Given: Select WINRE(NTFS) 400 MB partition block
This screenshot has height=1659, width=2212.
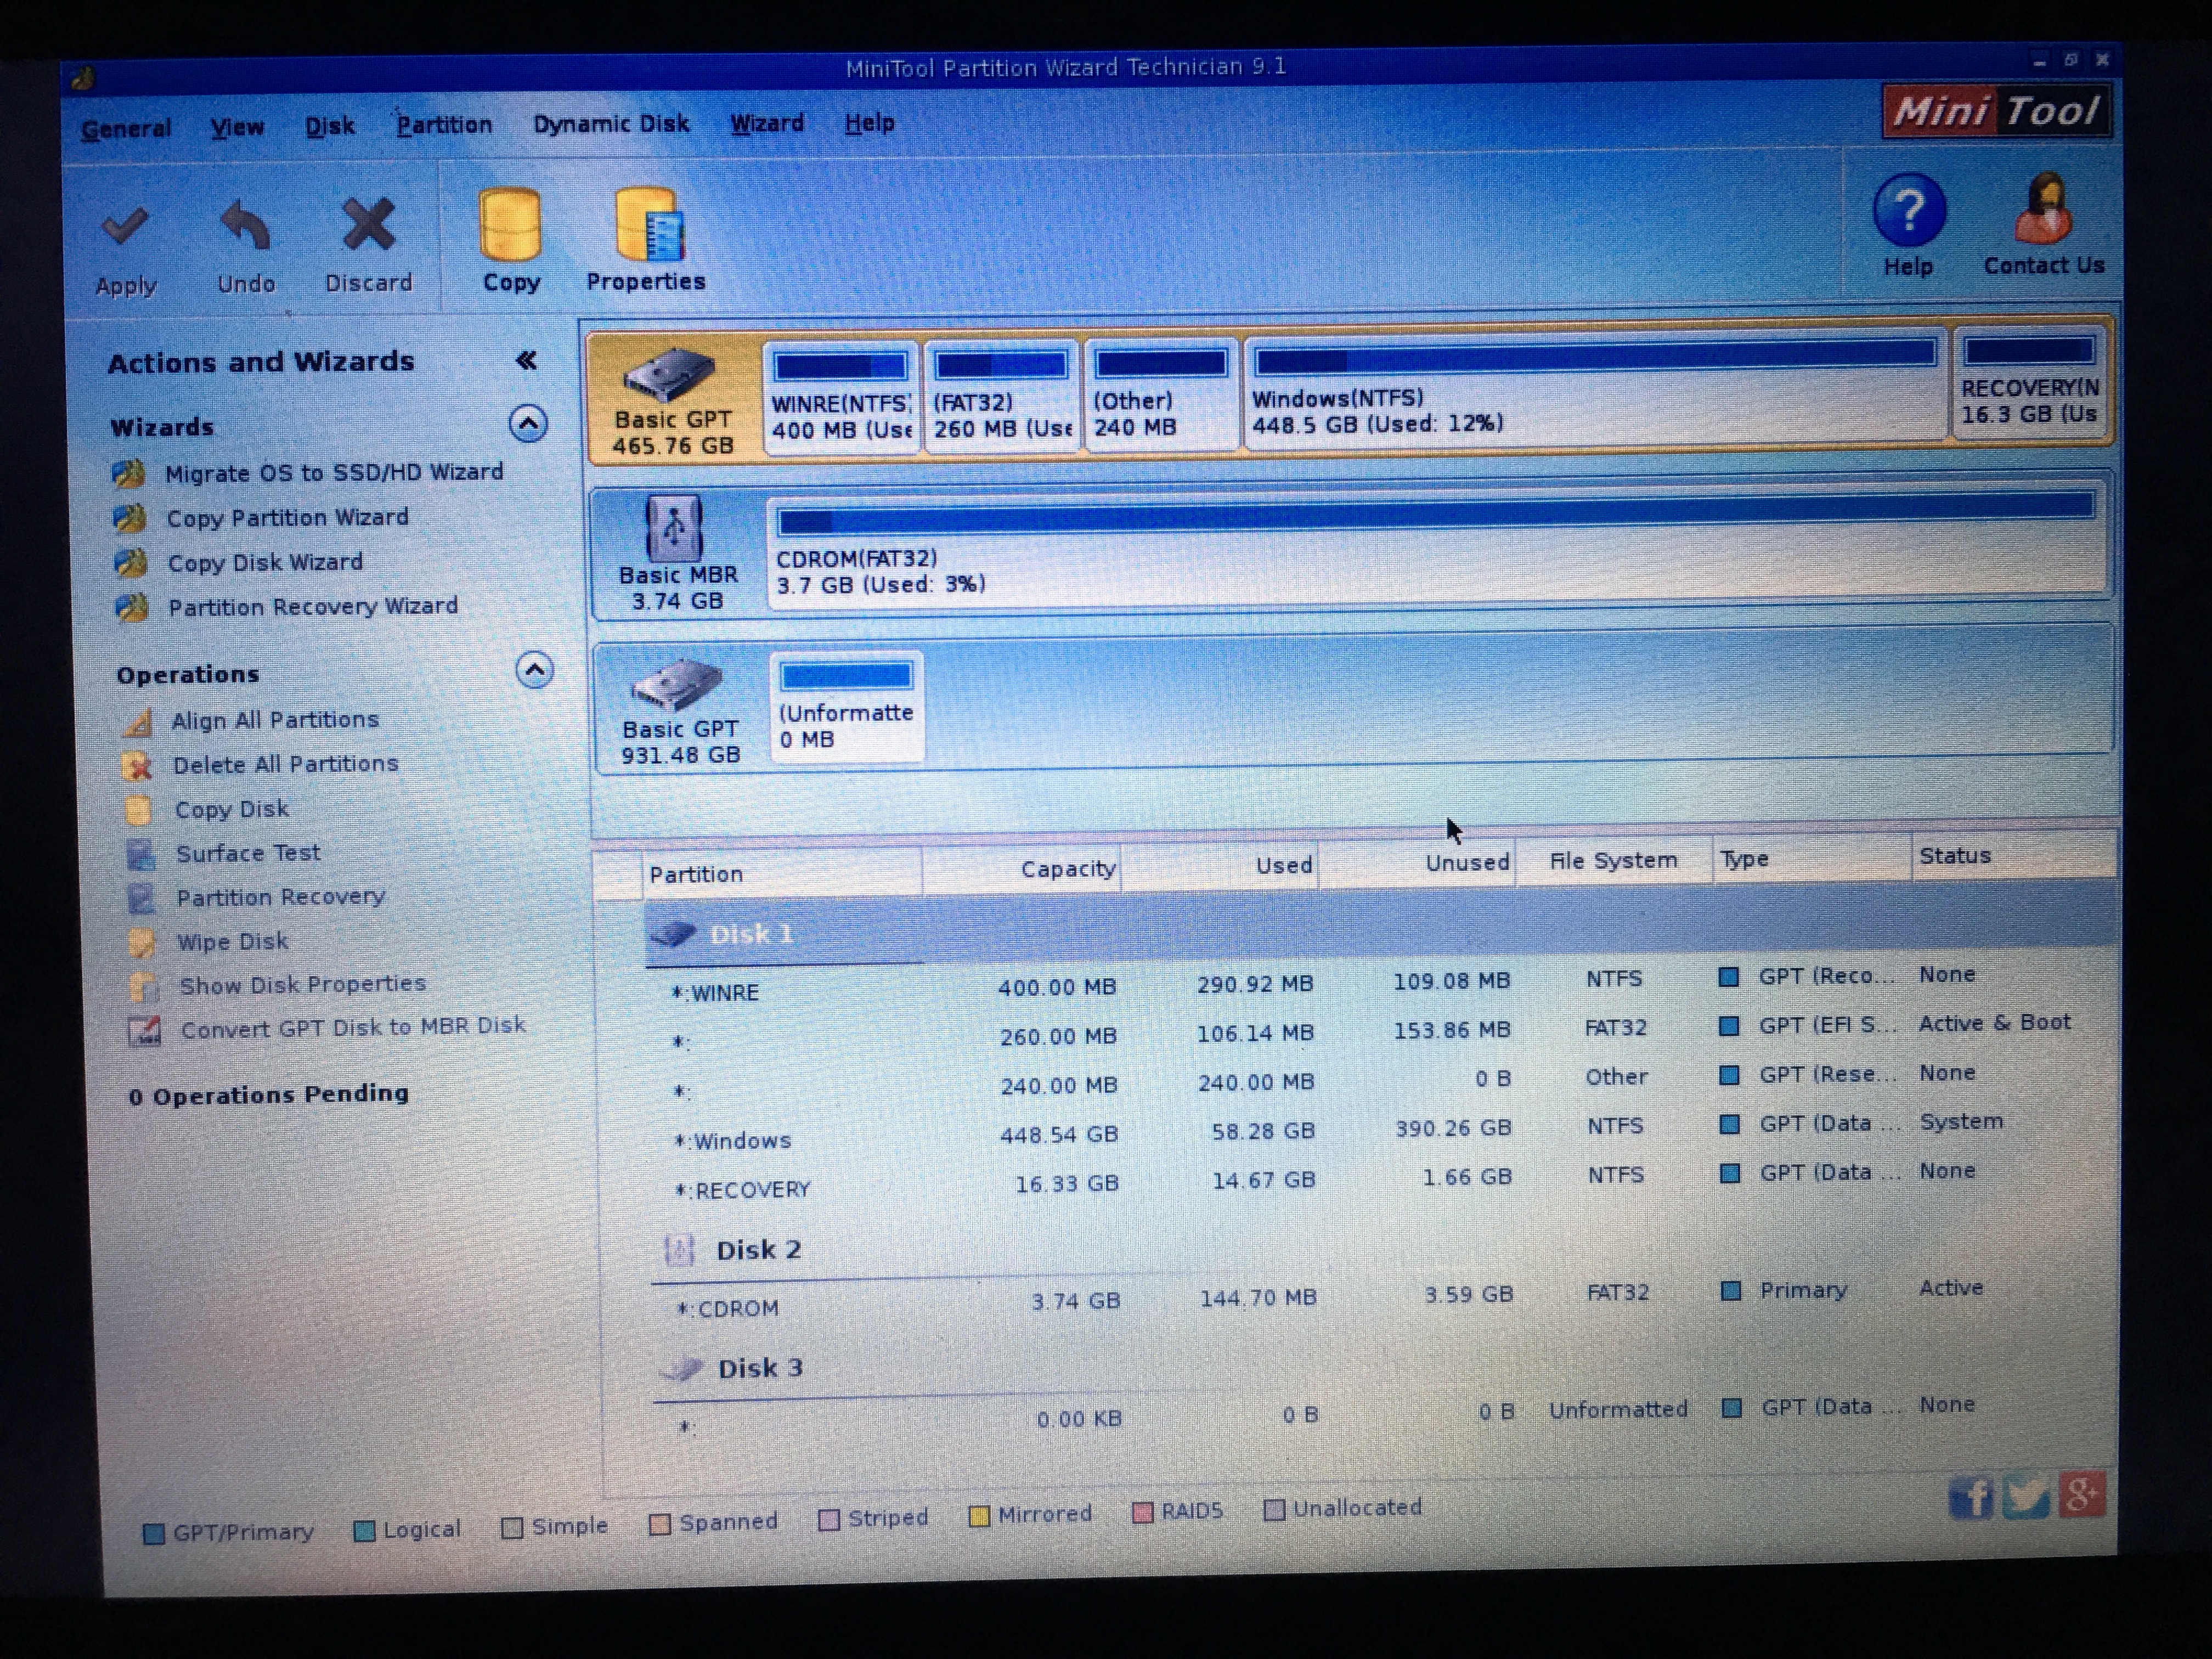Looking at the screenshot, I should point(841,398).
